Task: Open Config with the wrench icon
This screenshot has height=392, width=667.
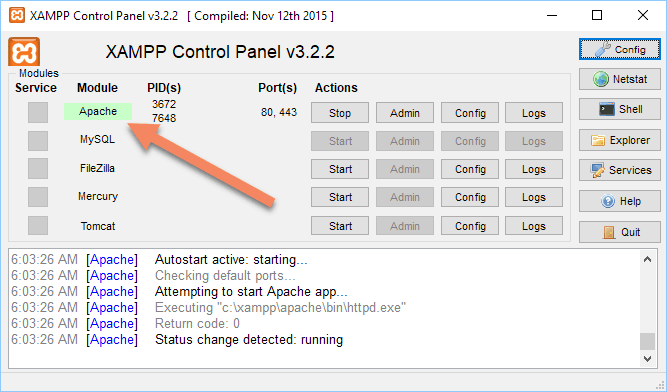Action: (x=620, y=49)
